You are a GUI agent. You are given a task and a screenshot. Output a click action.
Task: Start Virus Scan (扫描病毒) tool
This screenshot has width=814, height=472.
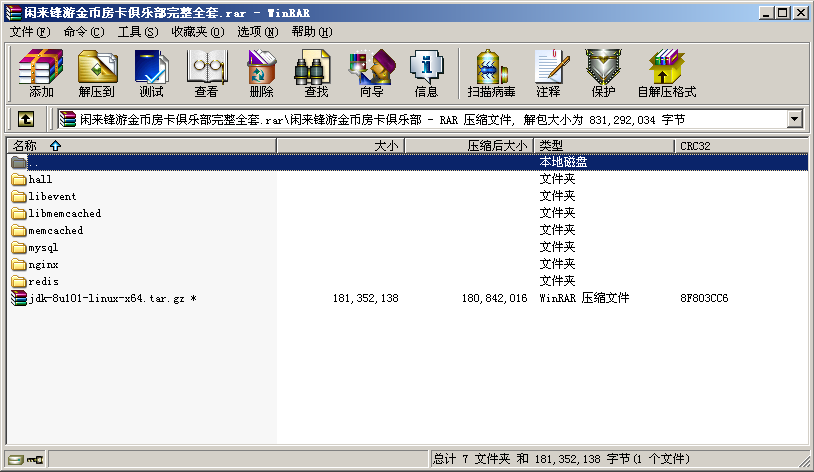pos(491,73)
